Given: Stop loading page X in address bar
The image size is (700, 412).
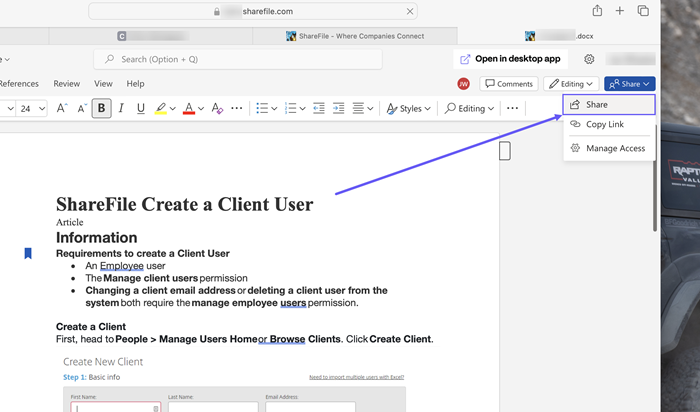Looking at the screenshot, I should (x=410, y=12).
